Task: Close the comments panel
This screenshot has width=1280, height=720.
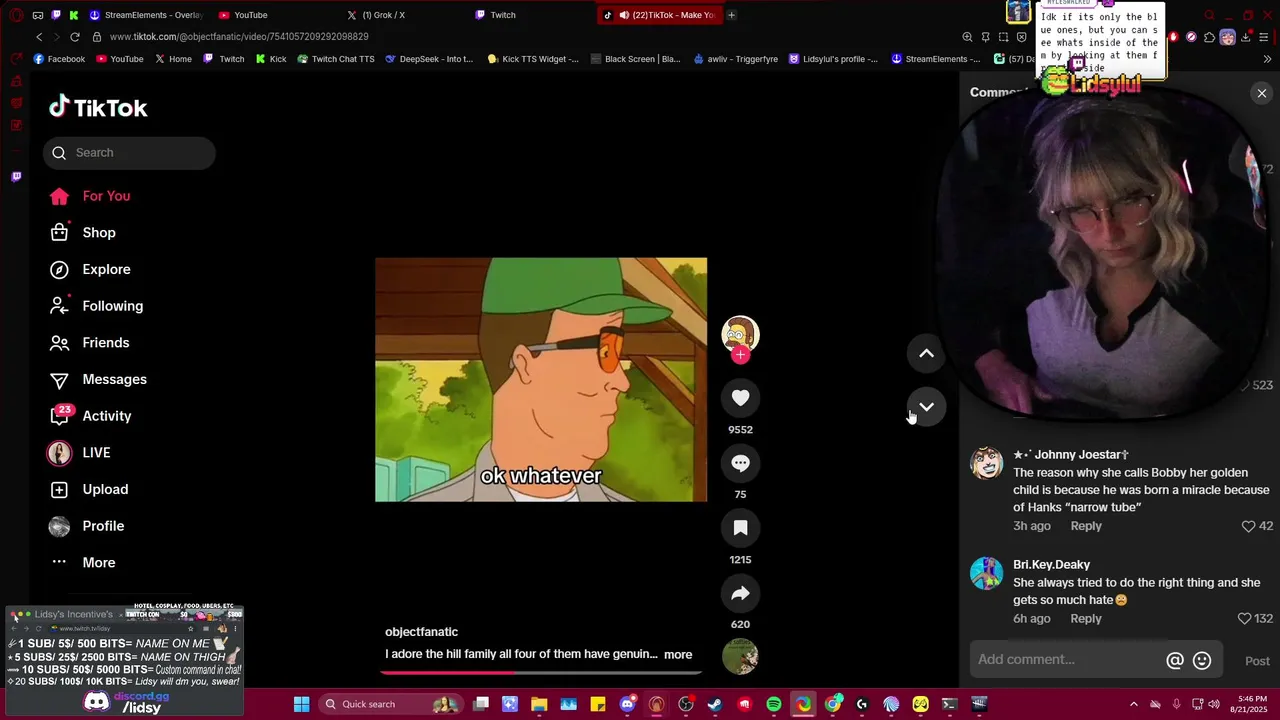Action: (x=1261, y=93)
